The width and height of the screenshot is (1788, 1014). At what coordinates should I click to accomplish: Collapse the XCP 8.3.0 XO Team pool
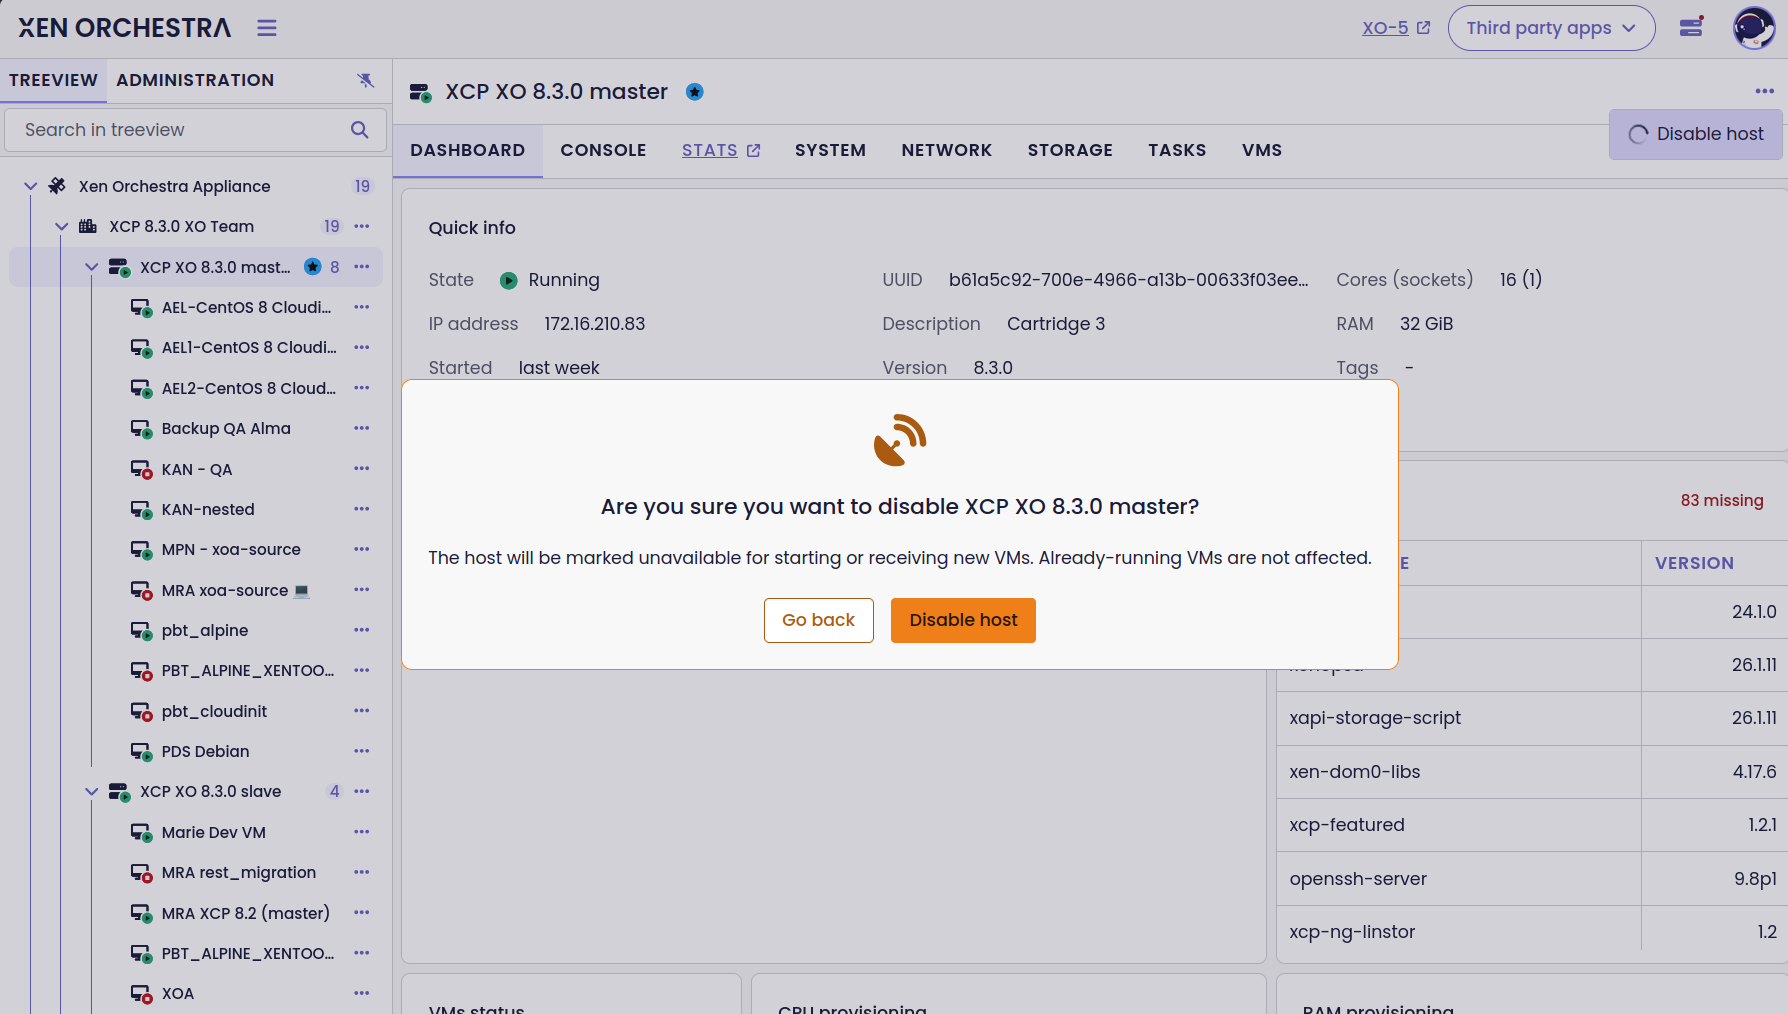pos(62,227)
